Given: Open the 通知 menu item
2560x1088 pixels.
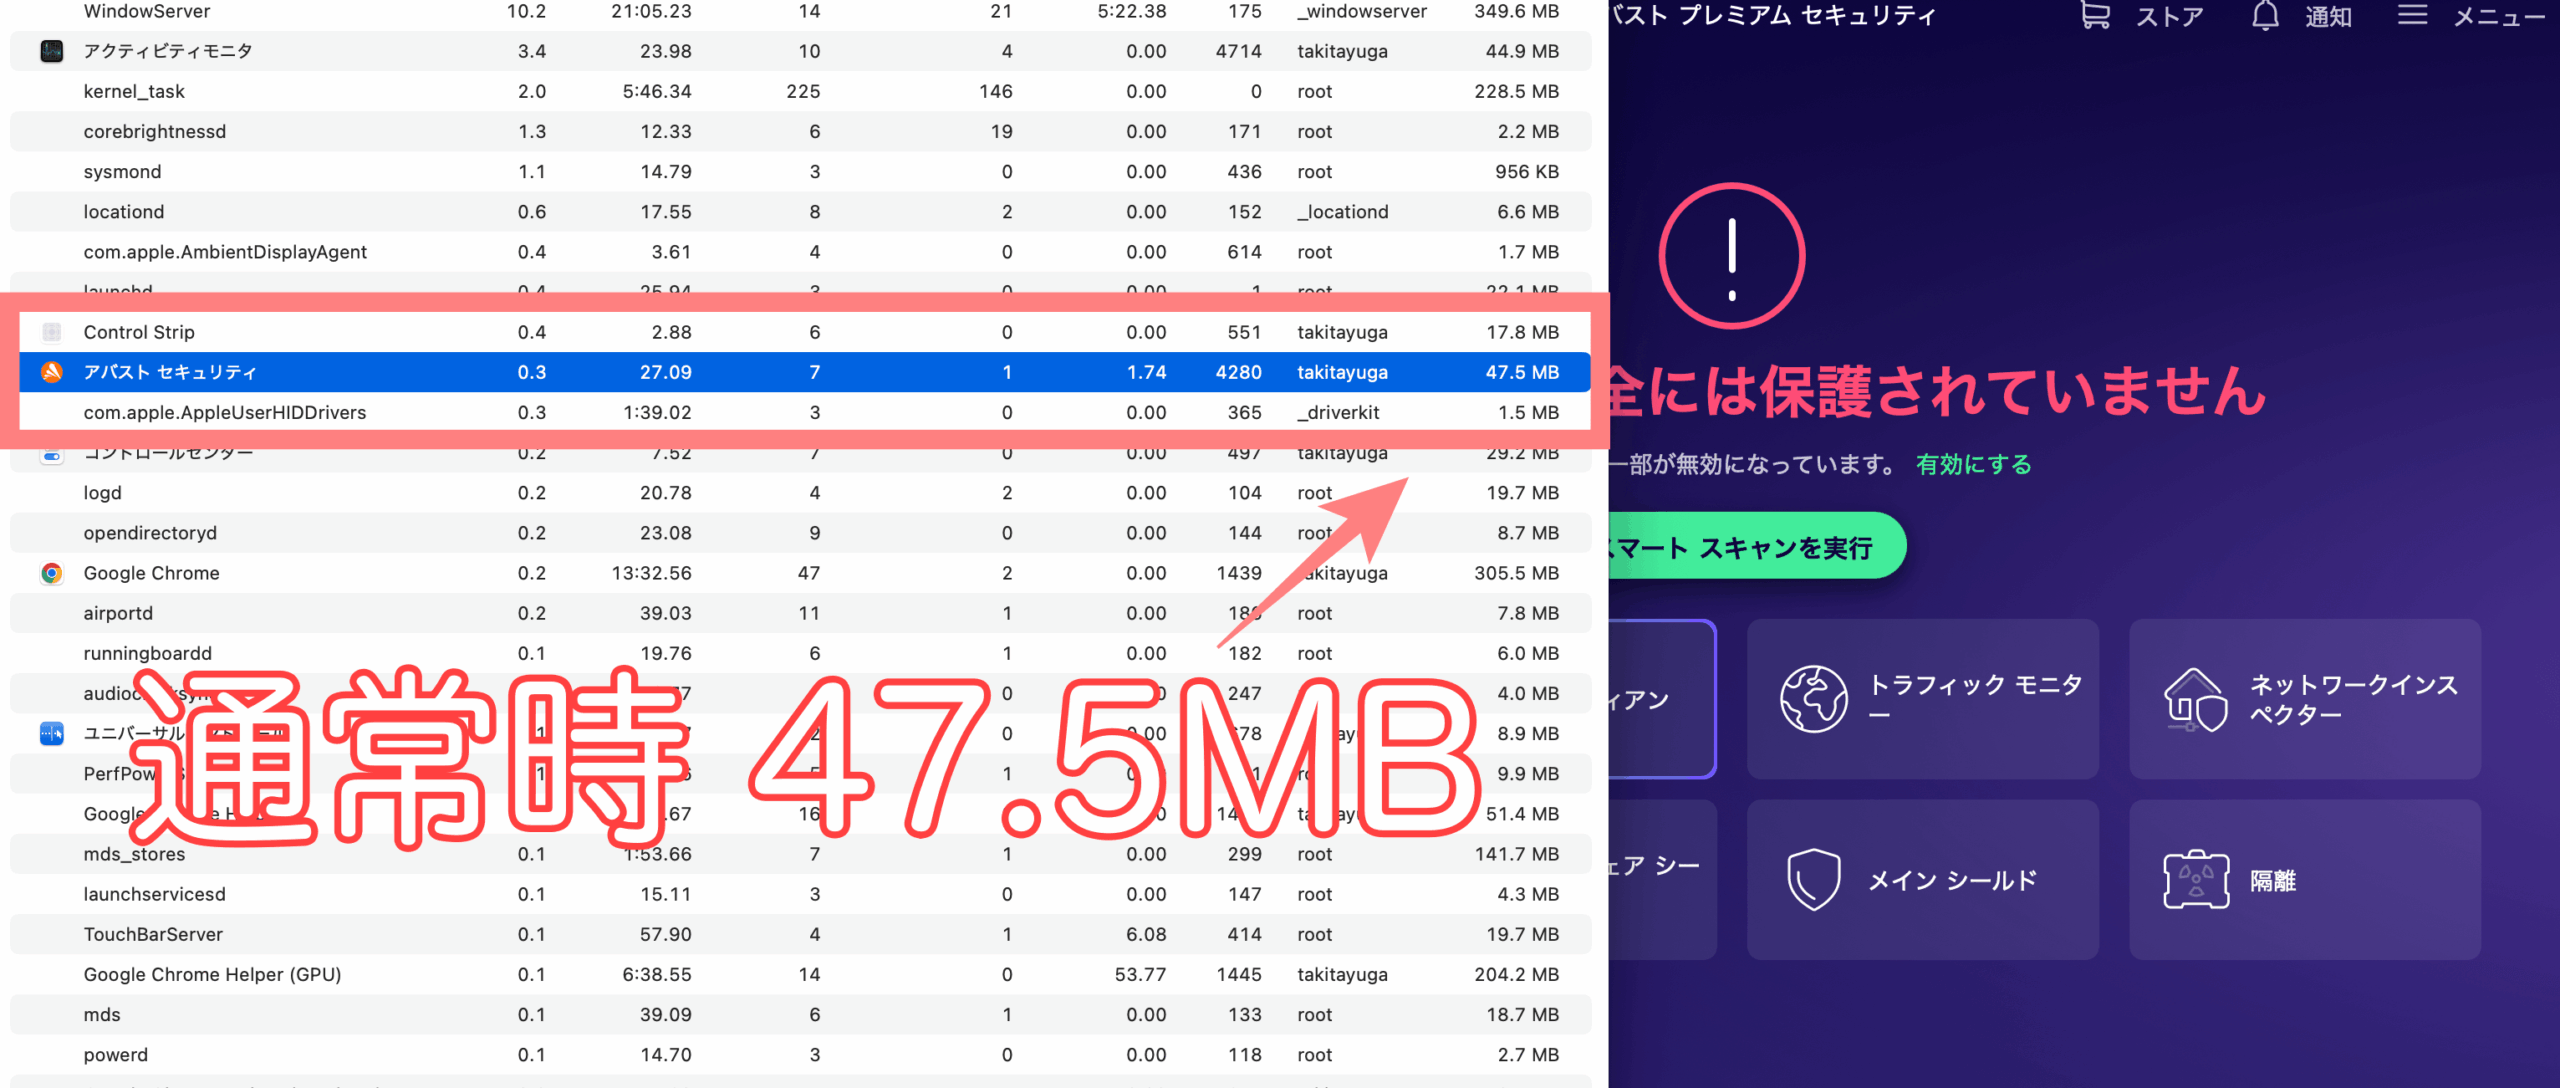Looking at the screenshot, I should point(2328,16).
